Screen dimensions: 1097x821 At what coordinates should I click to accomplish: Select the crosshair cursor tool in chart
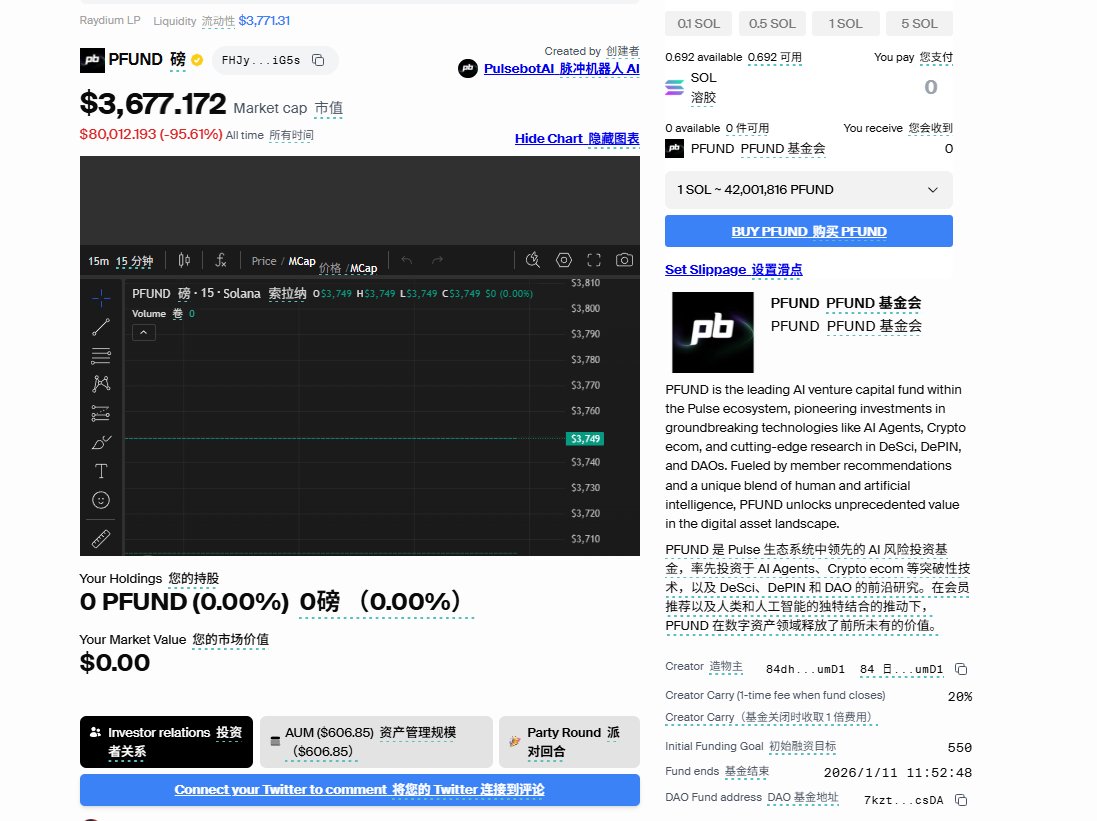(x=101, y=298)
